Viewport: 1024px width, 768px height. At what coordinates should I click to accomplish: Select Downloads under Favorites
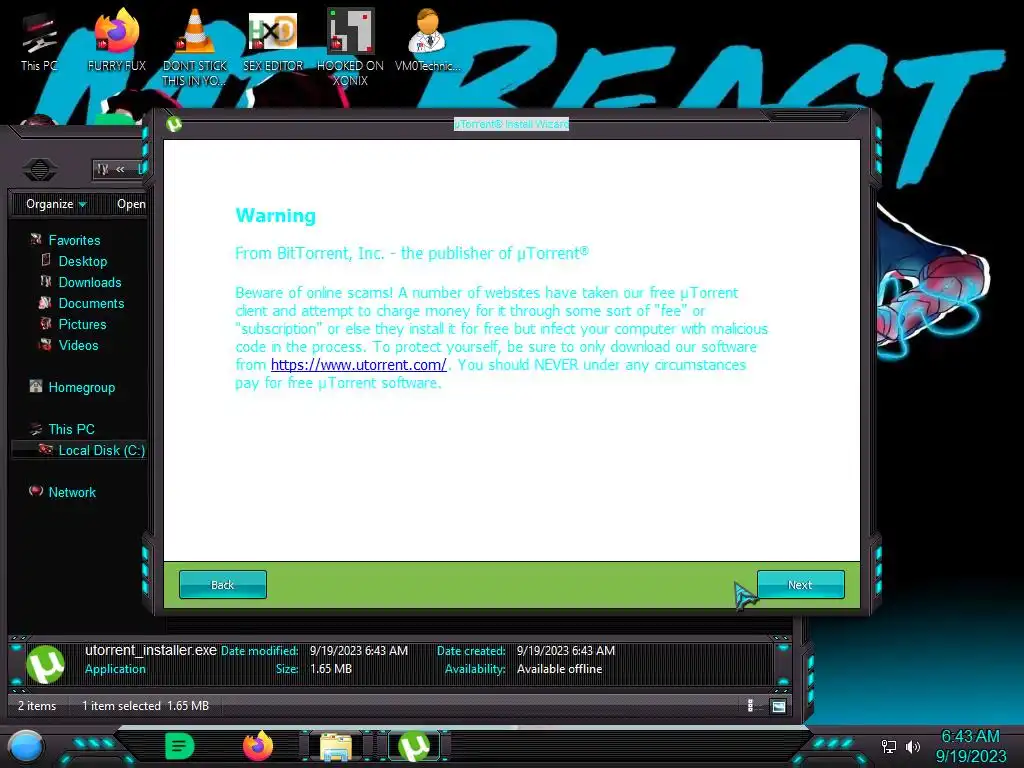click(x=89, y=282)
